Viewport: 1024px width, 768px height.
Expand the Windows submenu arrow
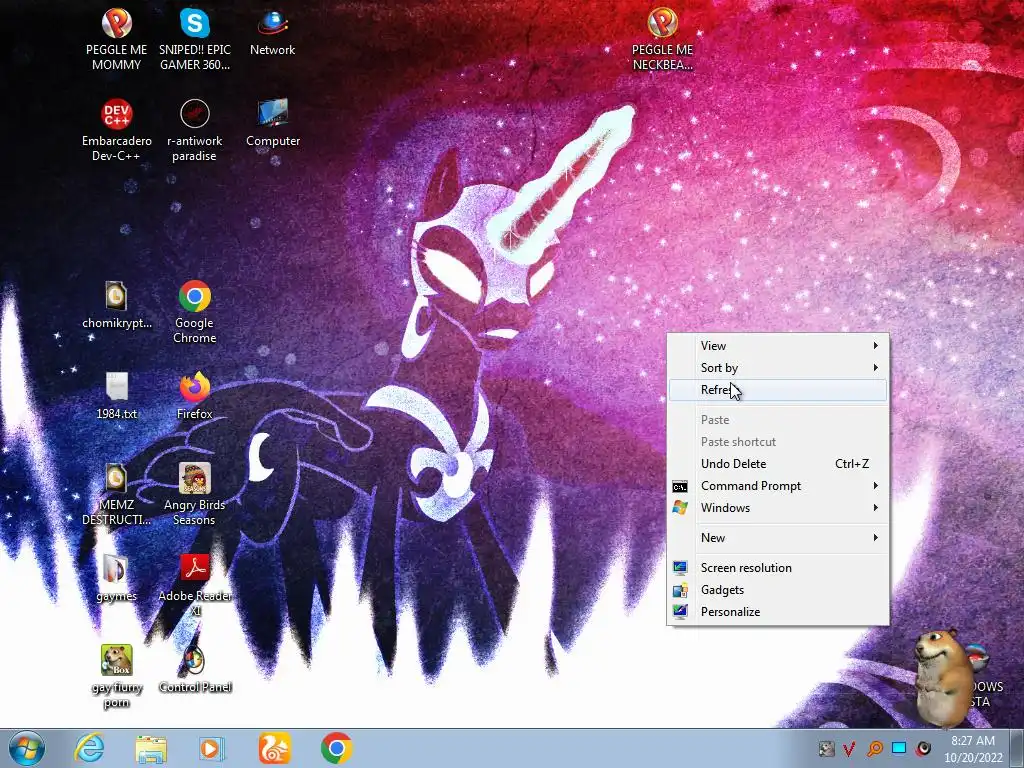pyautogui.click(x=876, y=507)
